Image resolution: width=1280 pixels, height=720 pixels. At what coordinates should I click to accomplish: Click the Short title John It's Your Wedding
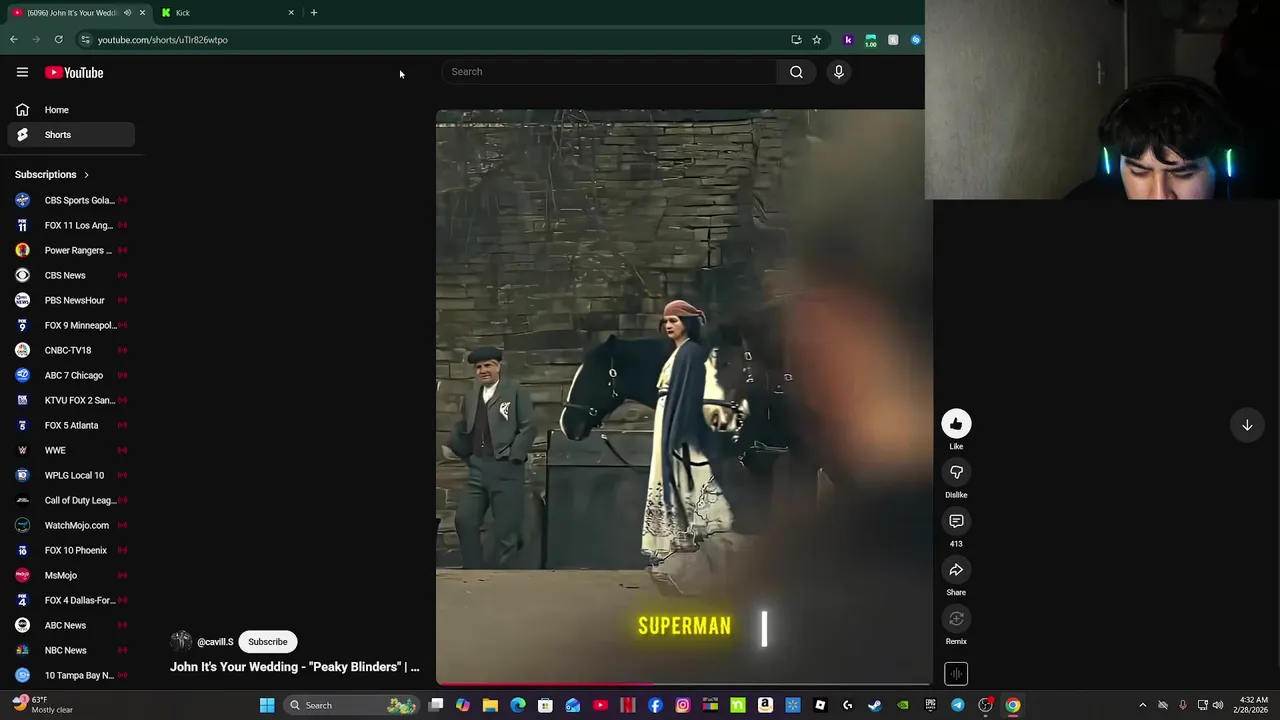(295, 667)
